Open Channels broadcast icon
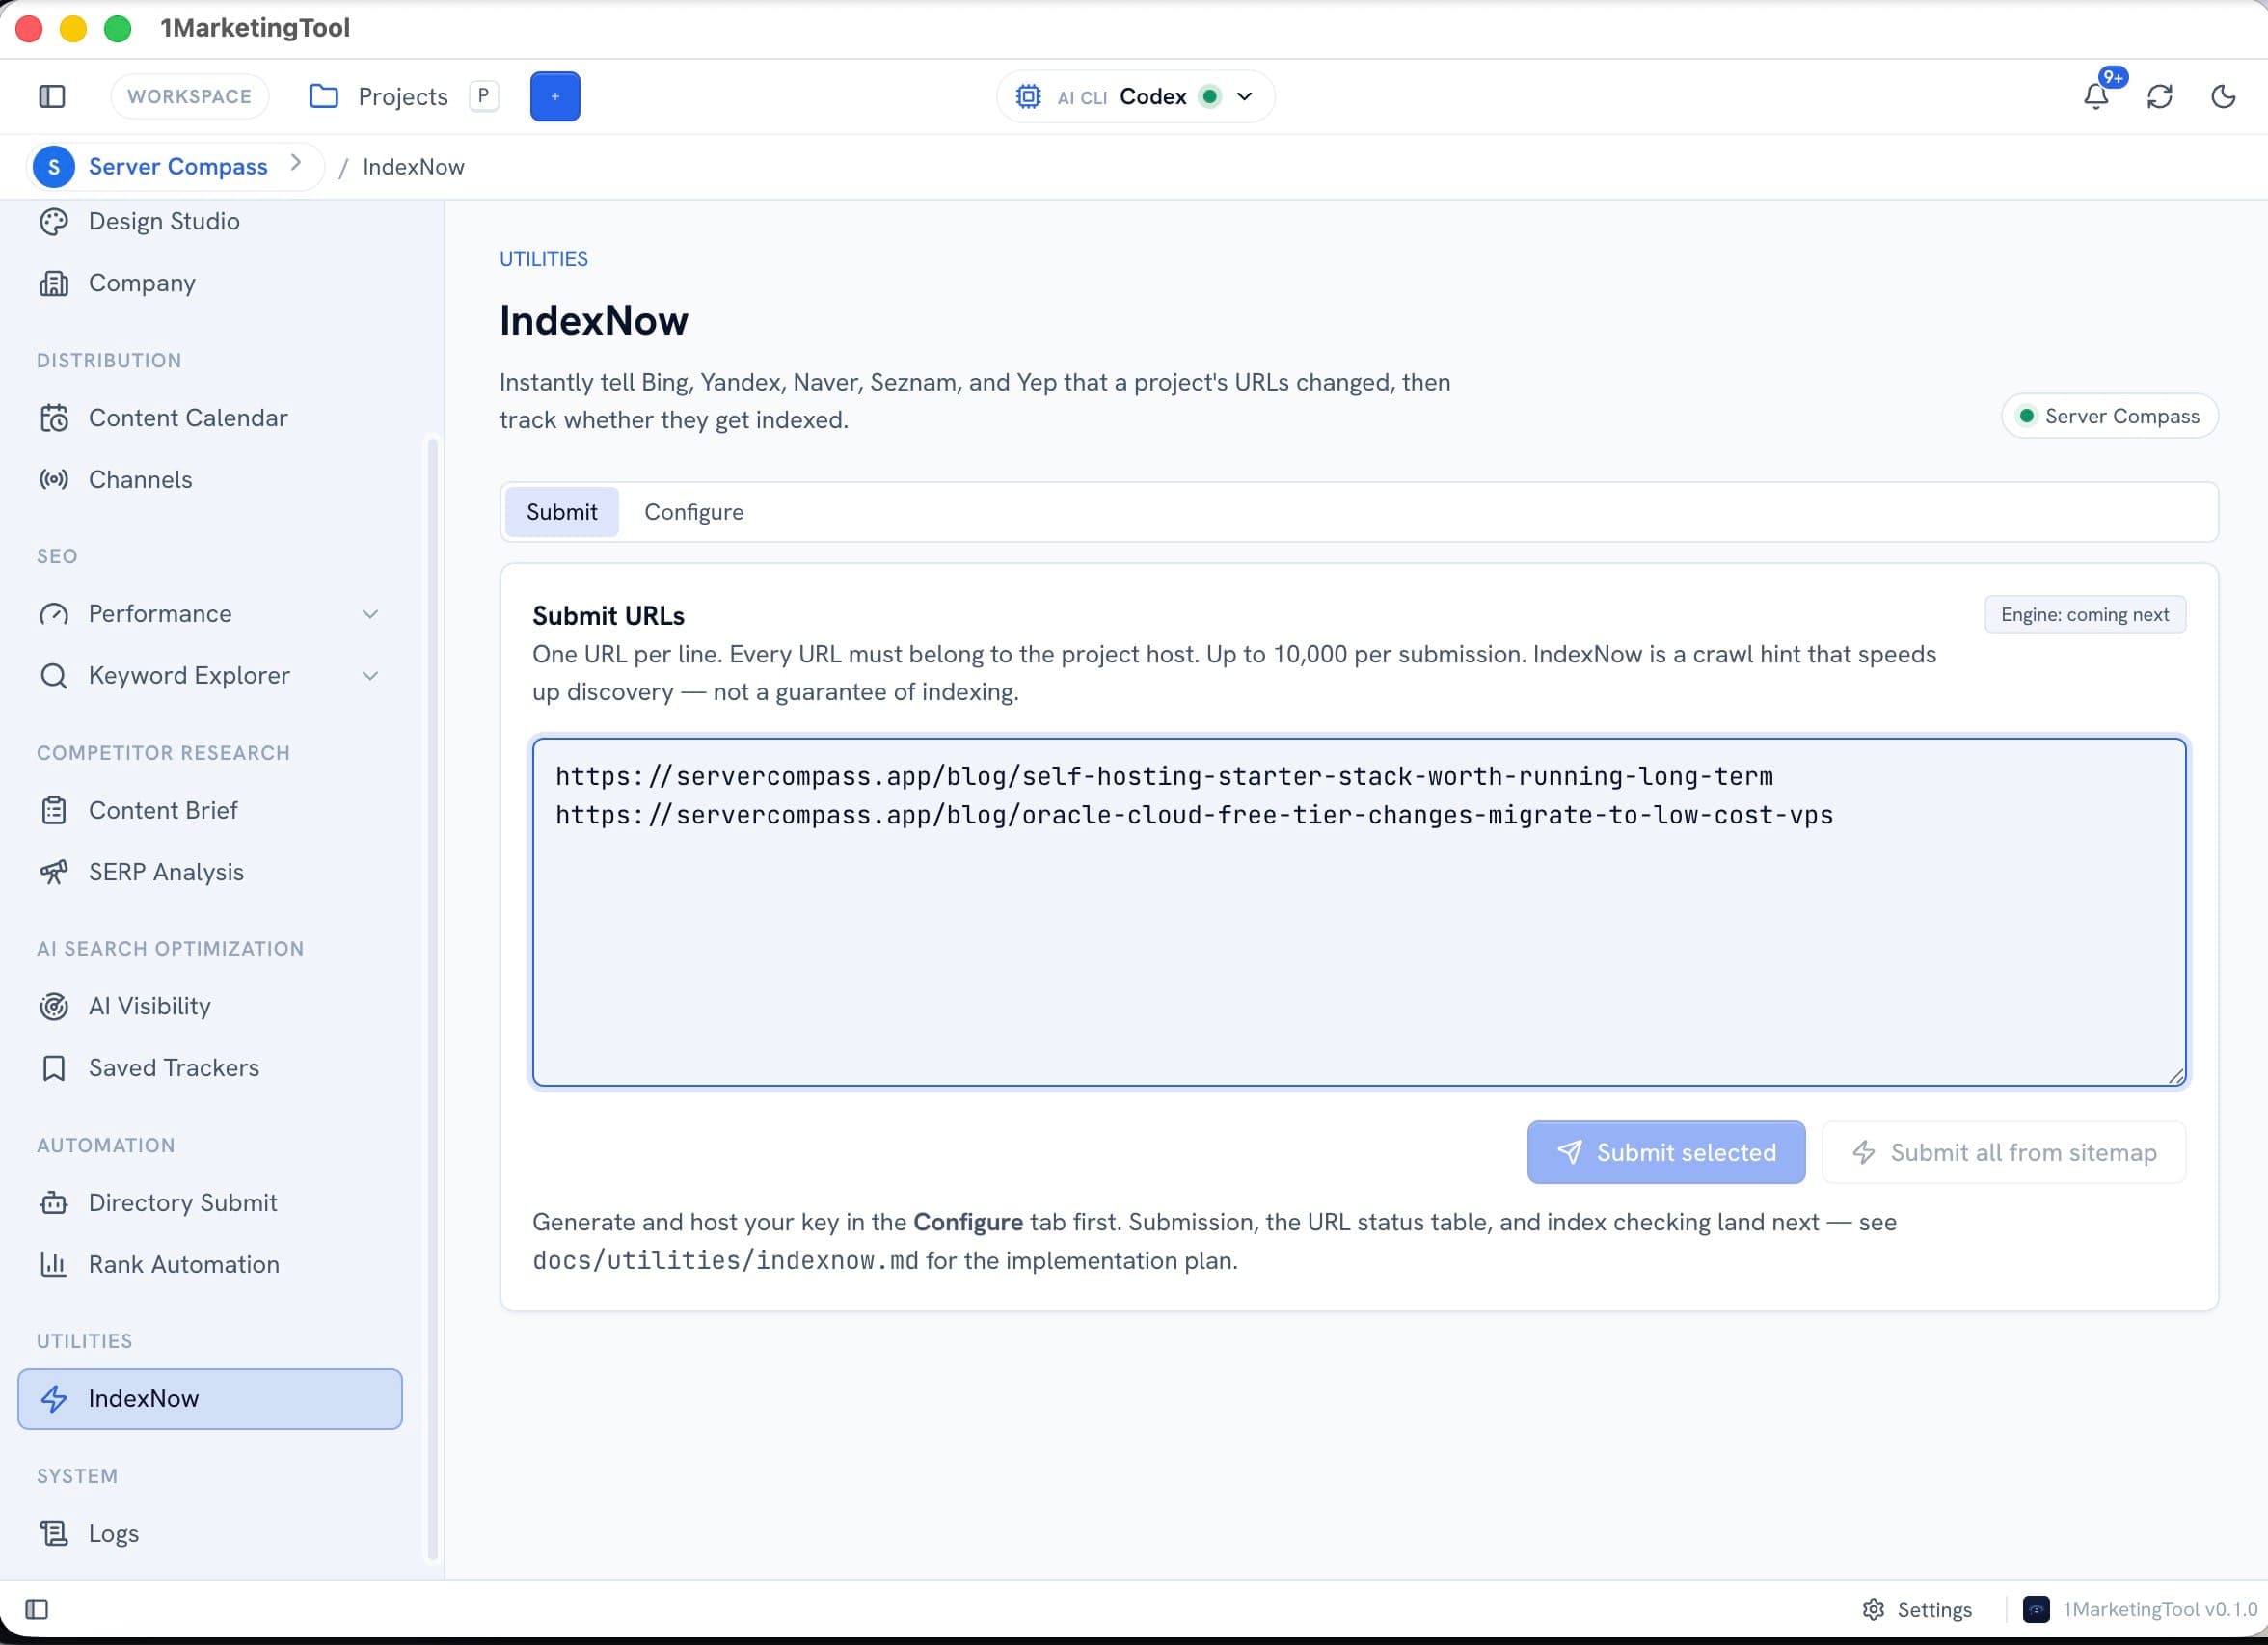 click(x=54, y=479)
